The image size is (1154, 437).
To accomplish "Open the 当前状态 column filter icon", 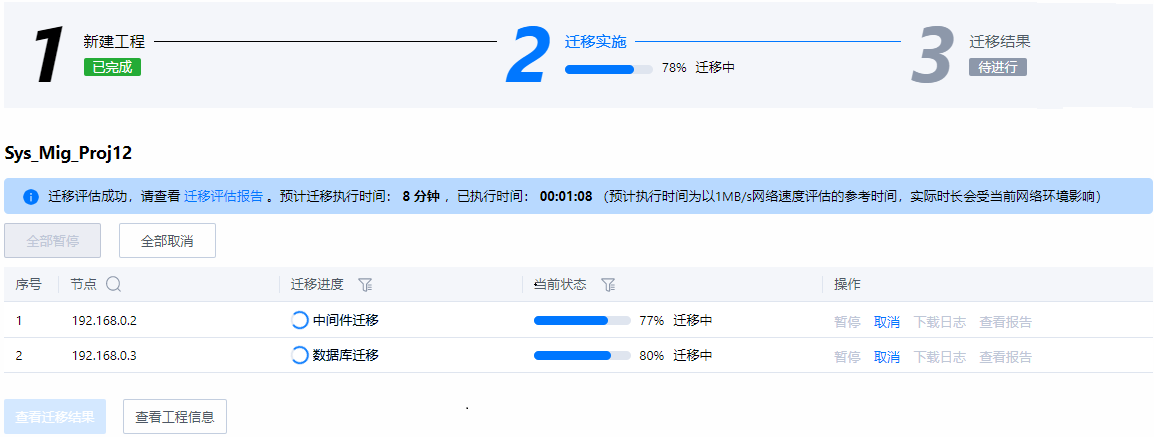I will point(608,285).
